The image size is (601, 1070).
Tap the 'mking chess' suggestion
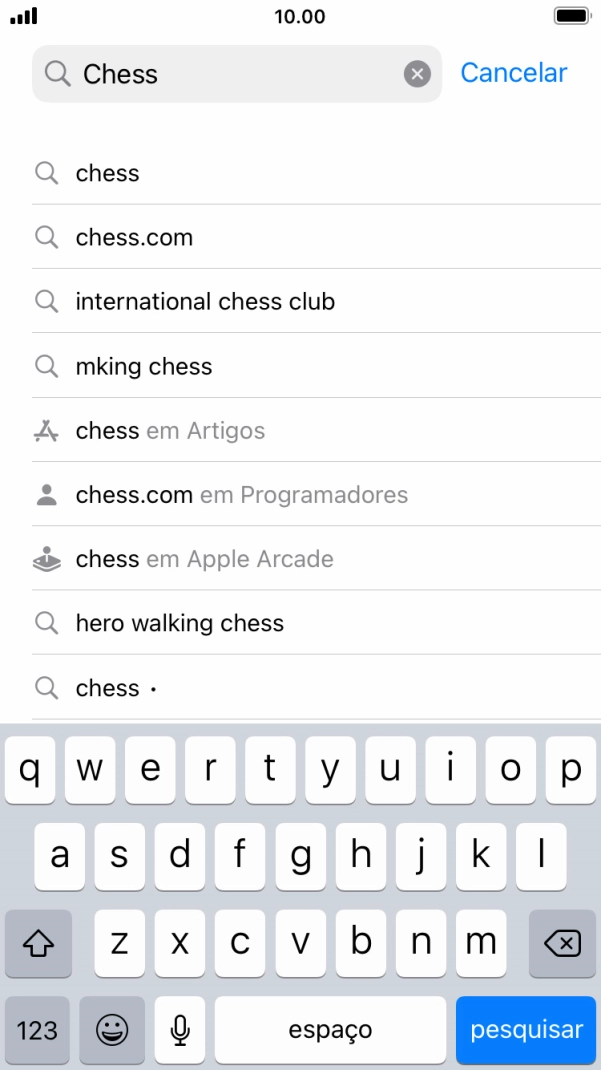click(x=144, y=367)
